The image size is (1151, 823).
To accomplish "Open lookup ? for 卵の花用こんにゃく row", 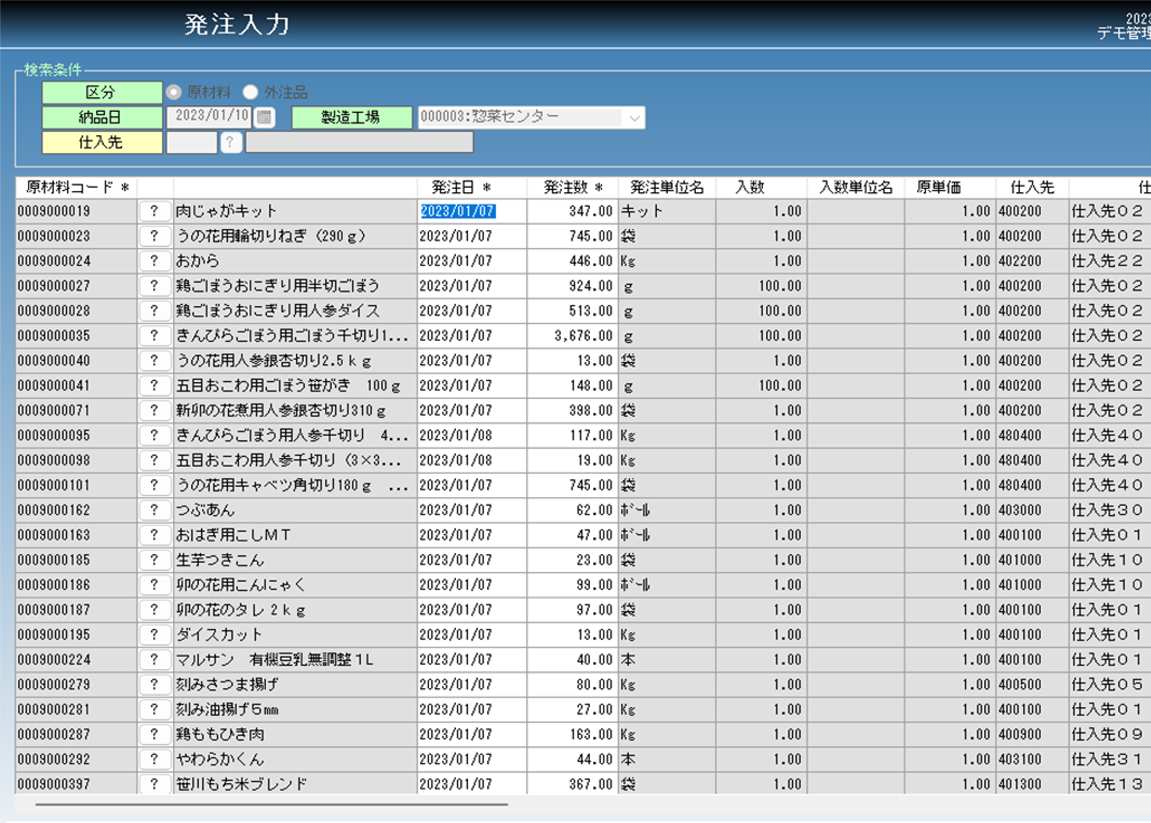I will point(154,585).
